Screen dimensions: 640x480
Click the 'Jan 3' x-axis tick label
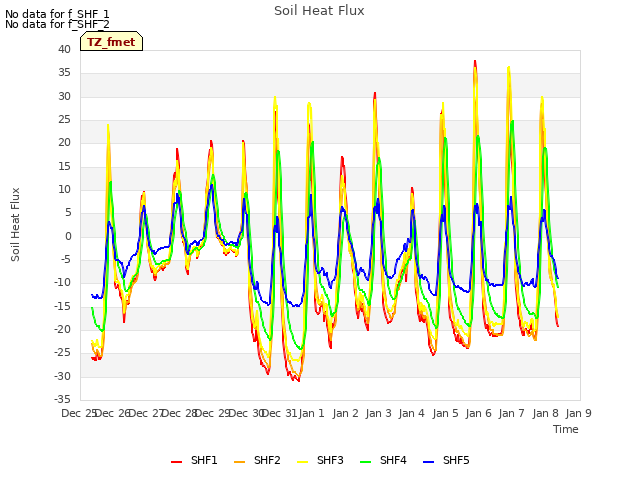[x=378, y=413]
